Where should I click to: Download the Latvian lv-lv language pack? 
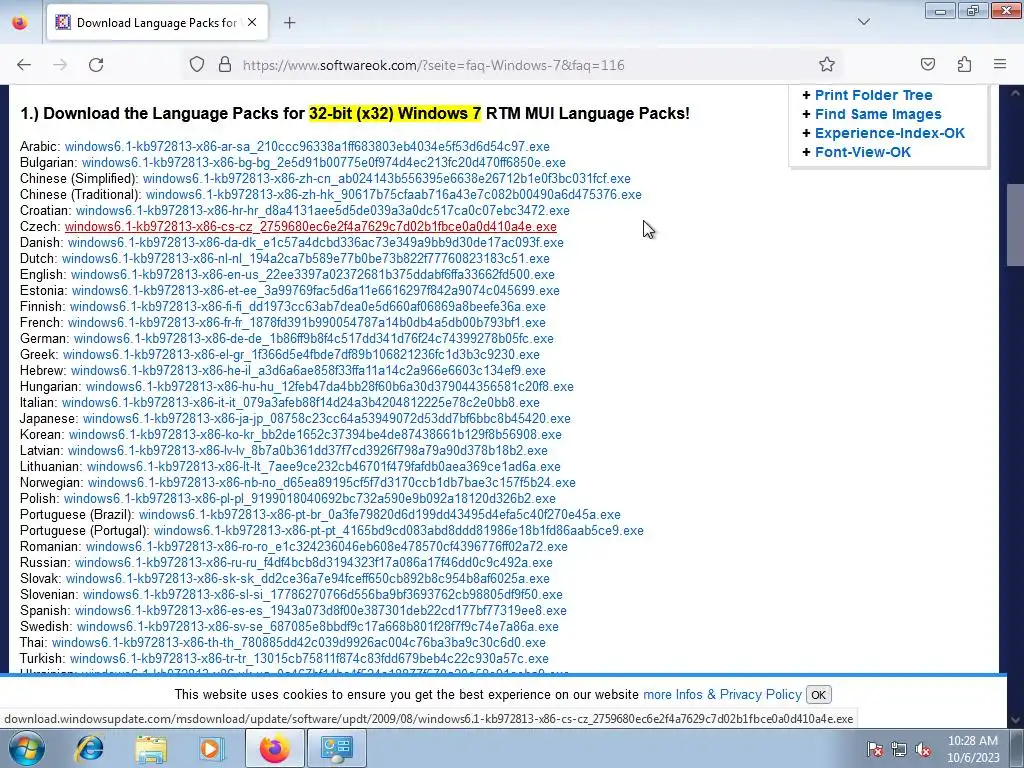[x=308, y=451]
